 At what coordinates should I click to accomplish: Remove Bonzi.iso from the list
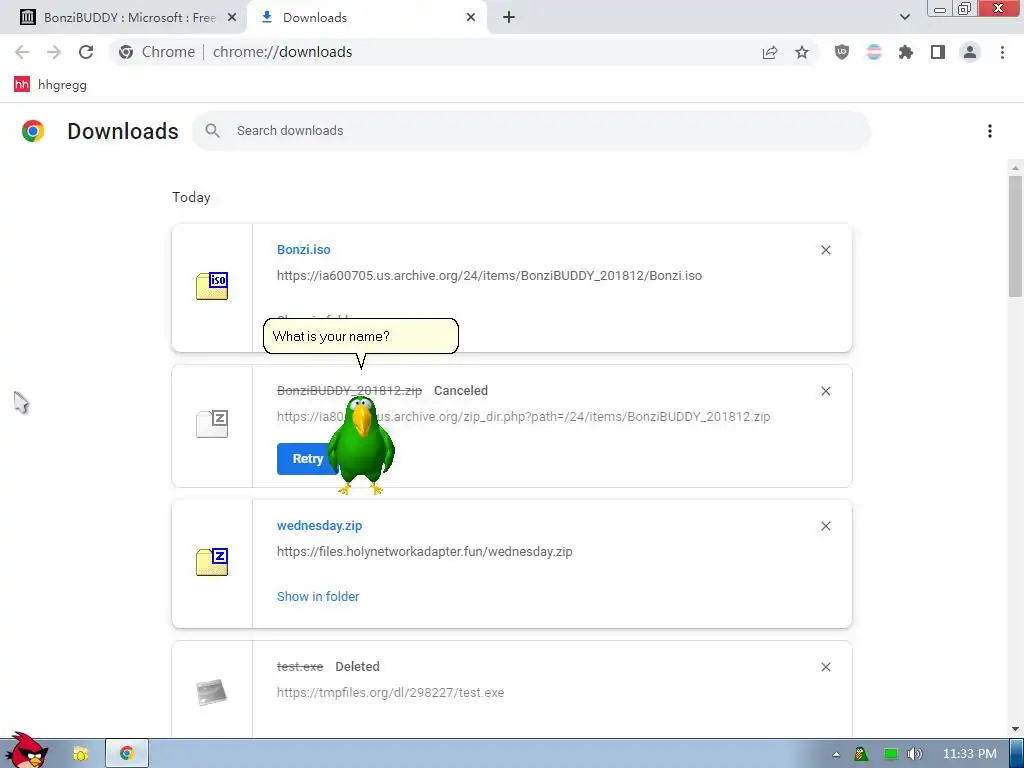pos(826,250)
